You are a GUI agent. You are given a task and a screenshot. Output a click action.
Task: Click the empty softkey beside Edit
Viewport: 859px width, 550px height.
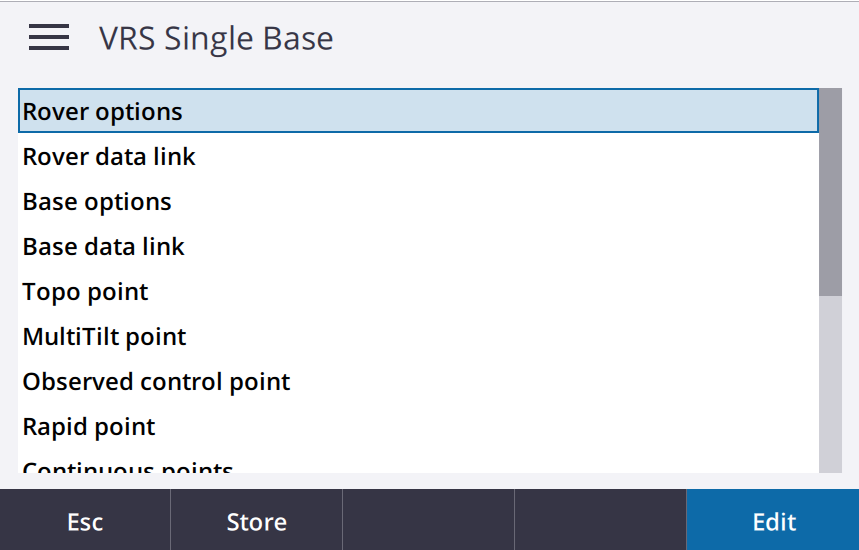pos(600,520)
